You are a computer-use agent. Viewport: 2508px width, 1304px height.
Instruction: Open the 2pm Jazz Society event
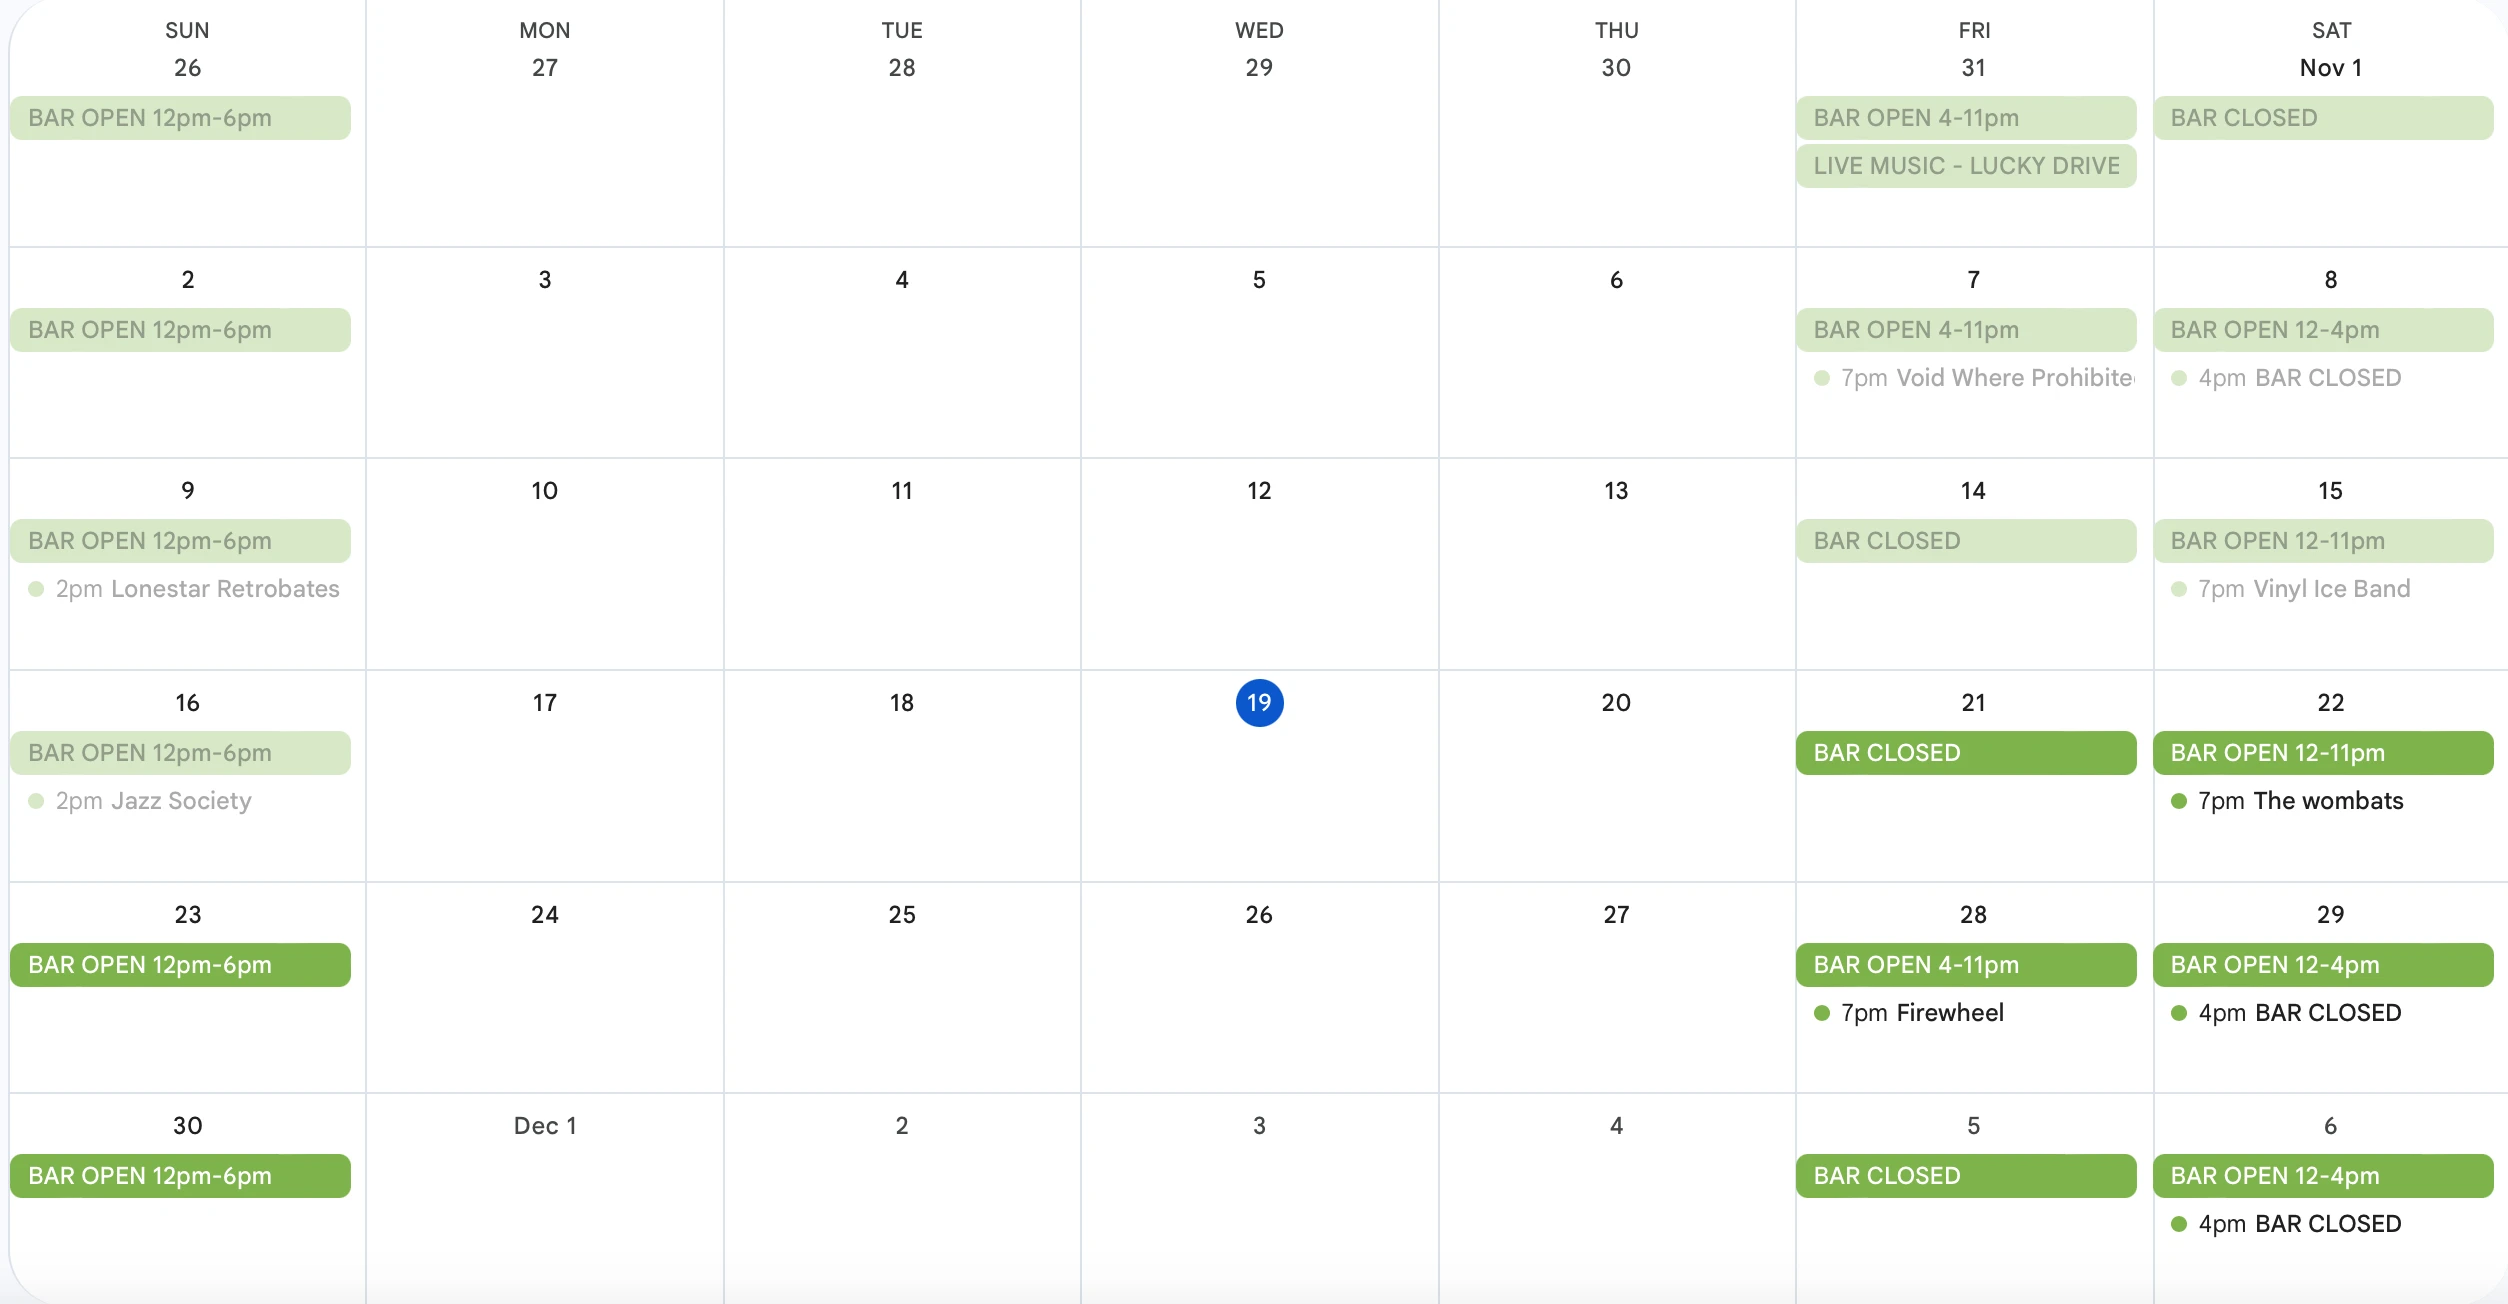[x=153, y=801]
